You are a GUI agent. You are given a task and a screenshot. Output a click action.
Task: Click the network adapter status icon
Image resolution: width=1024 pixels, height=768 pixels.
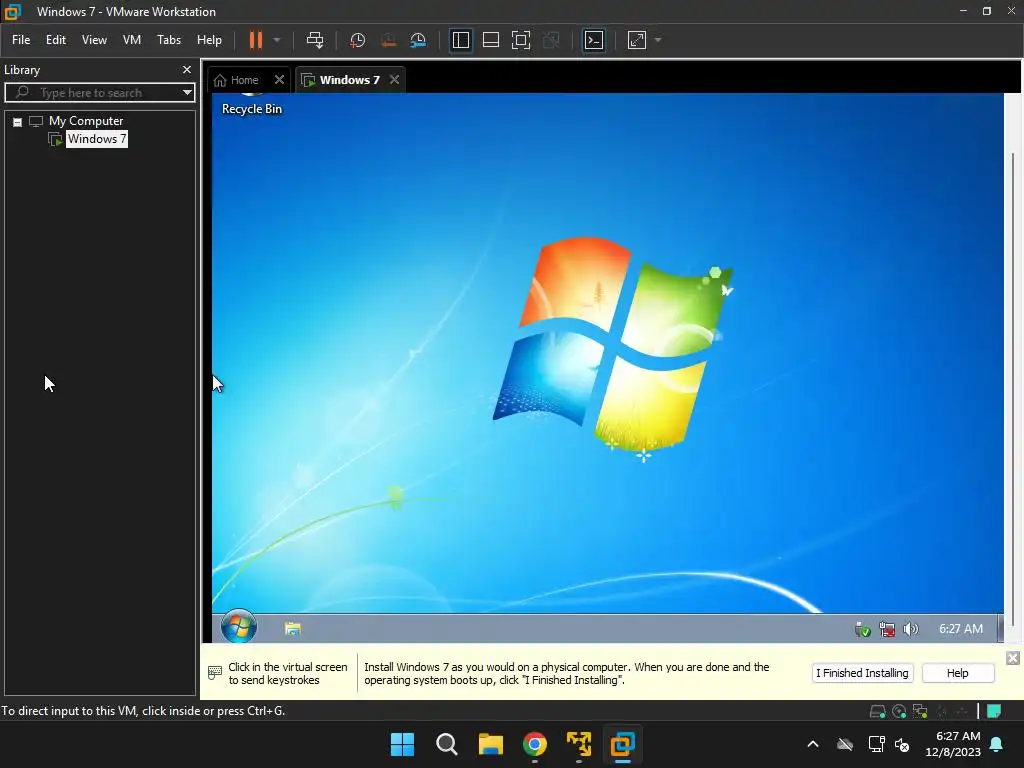tap(920, 711)
